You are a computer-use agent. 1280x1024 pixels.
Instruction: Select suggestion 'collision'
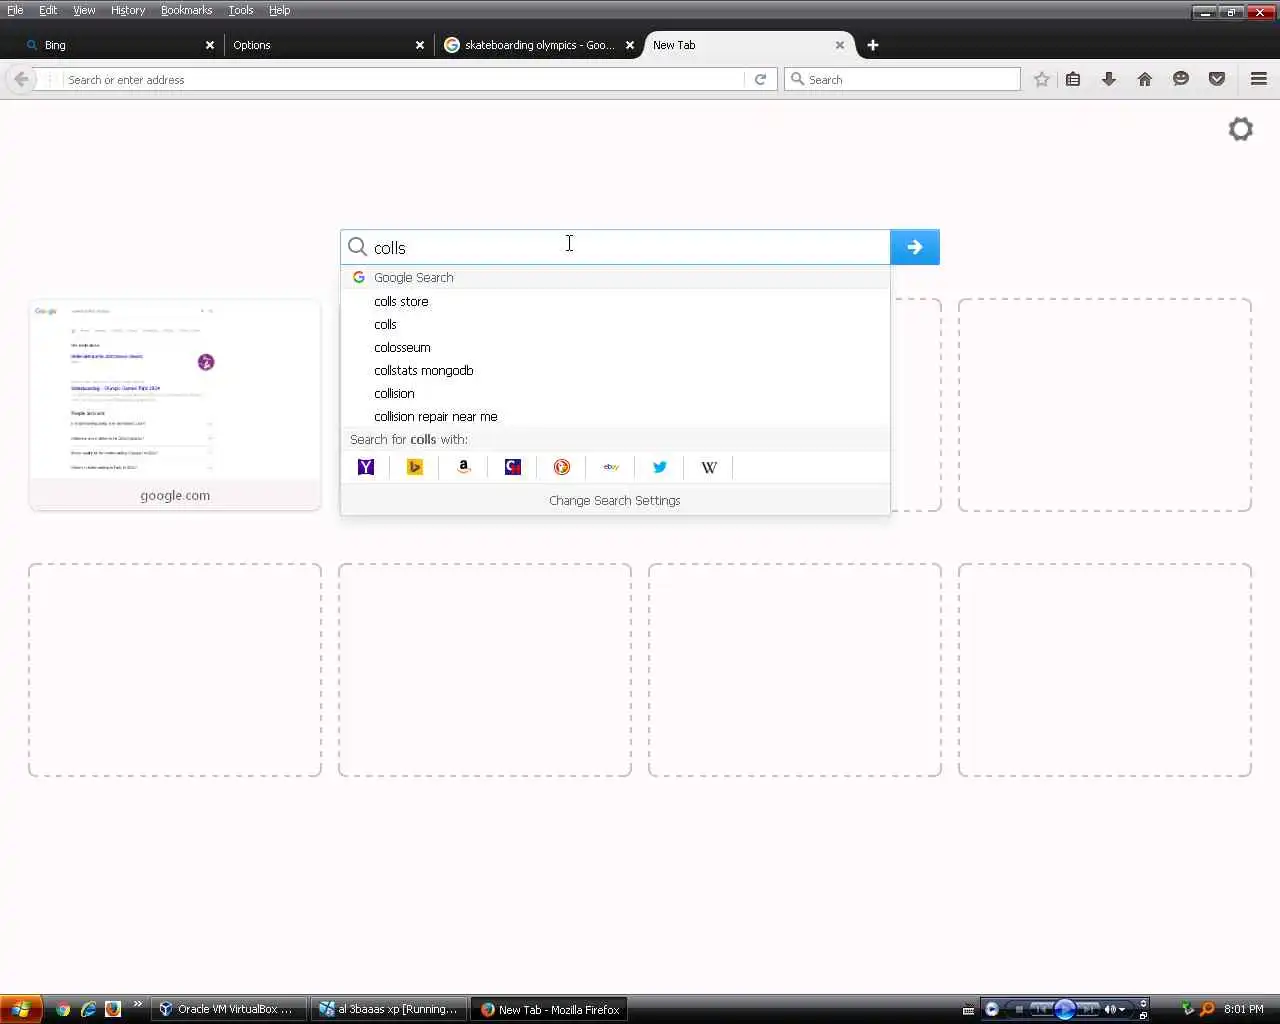pos(615,393)
